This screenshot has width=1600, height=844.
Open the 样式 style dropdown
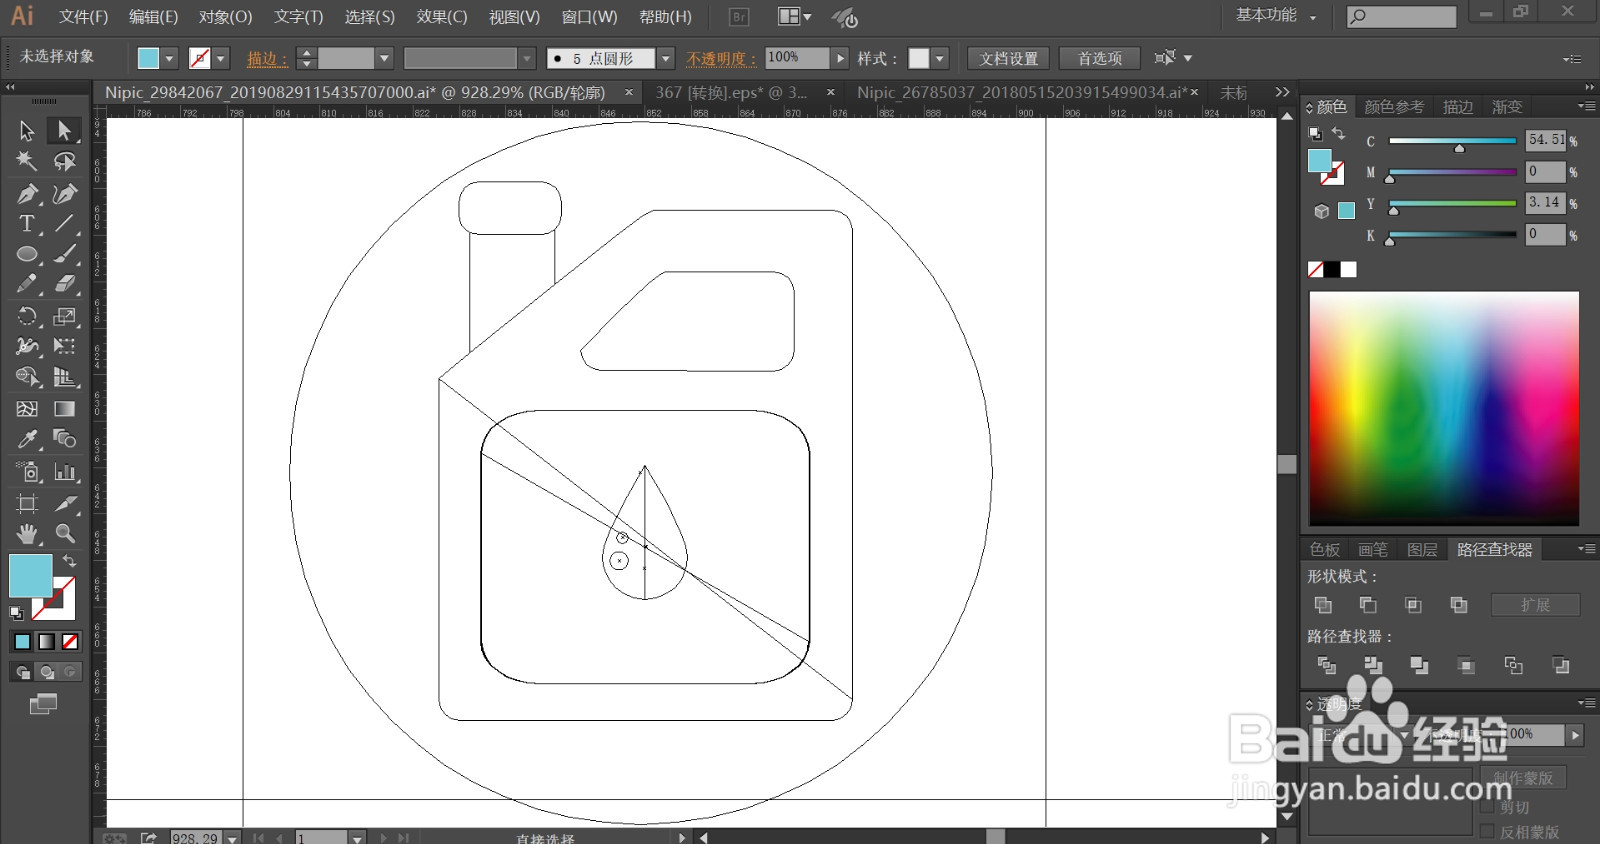(x=939, y=59)
